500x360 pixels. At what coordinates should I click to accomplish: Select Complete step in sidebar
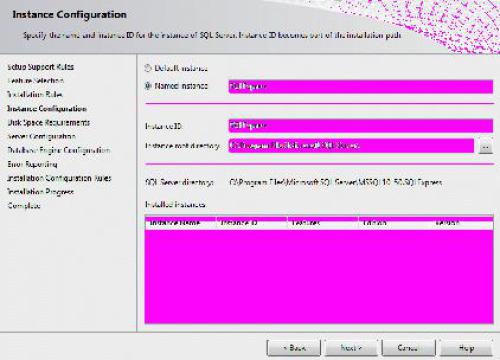(24, 206)
